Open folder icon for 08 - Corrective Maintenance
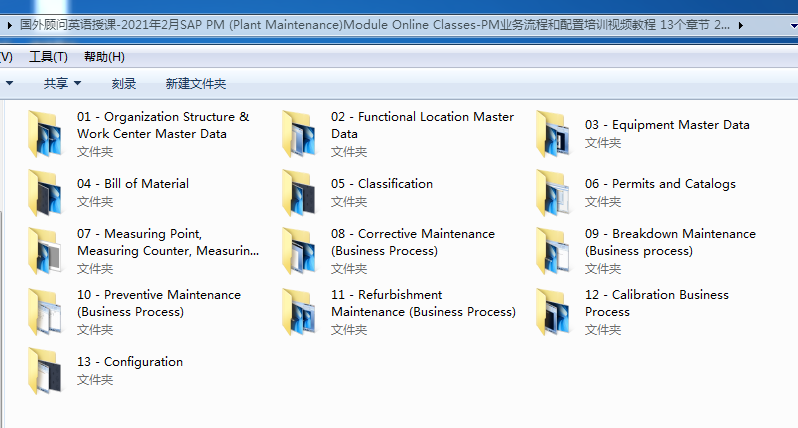The image size is (798, 428). pos(299,251)
